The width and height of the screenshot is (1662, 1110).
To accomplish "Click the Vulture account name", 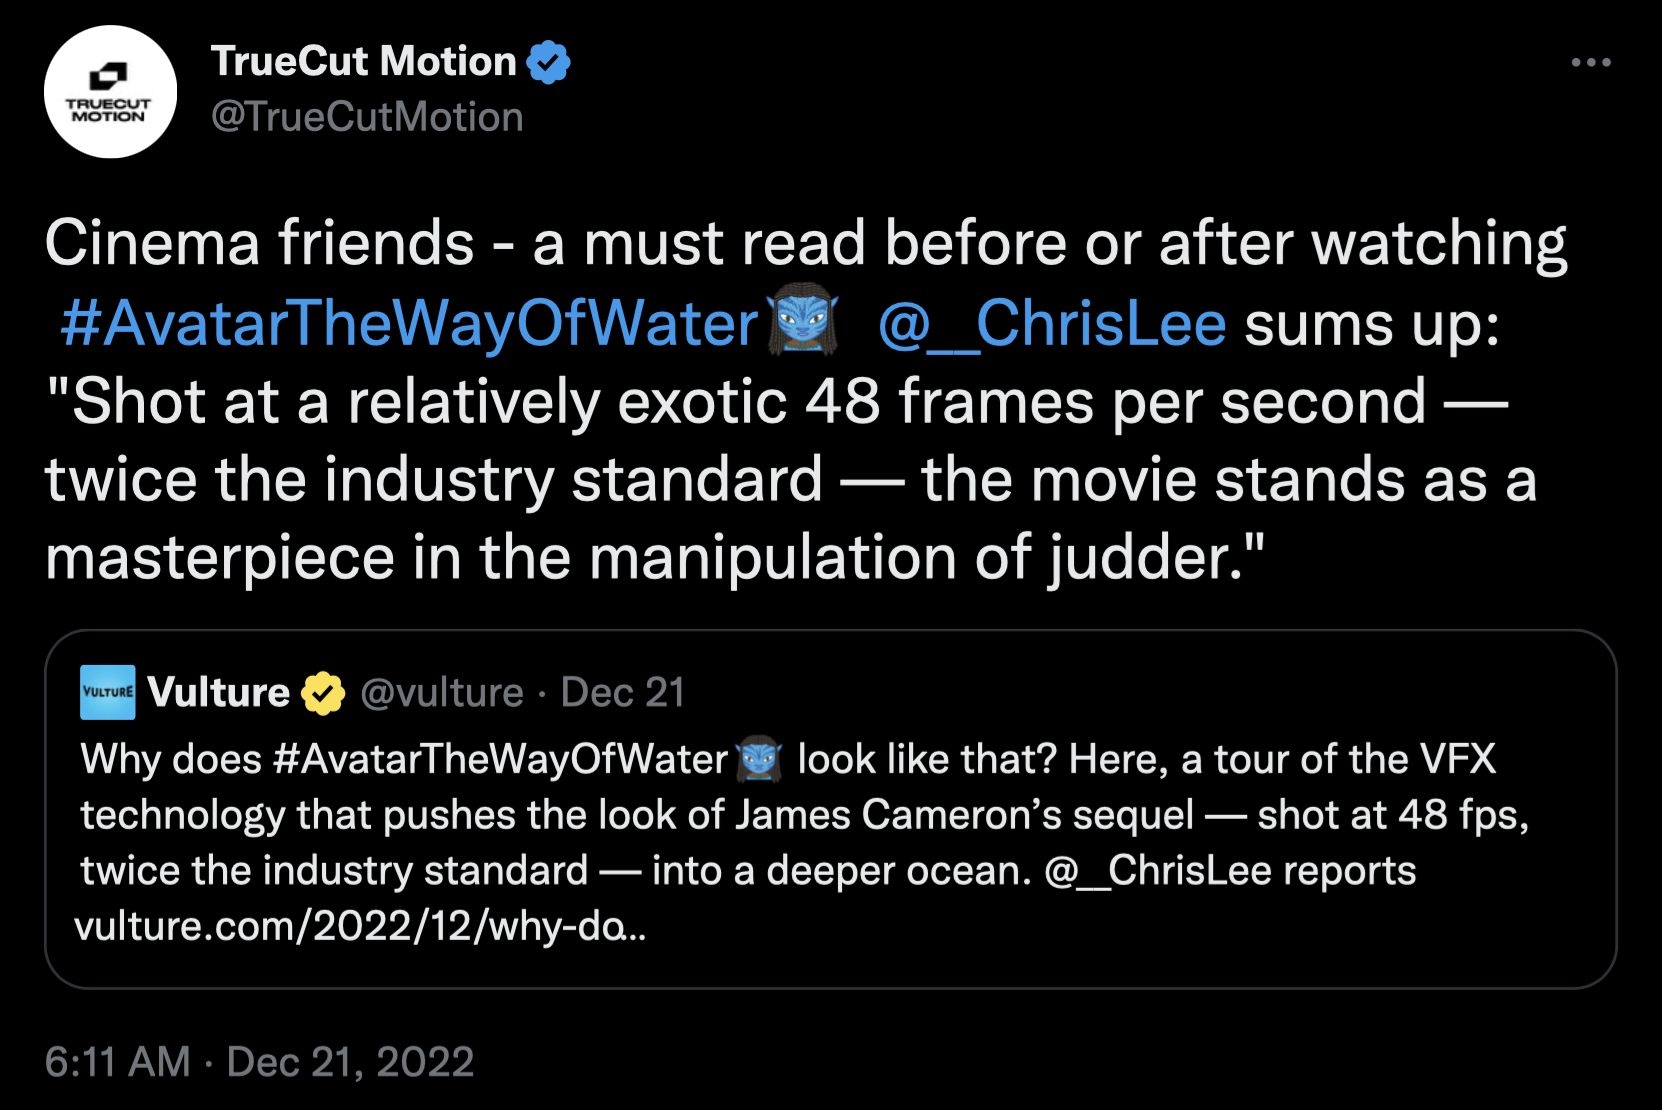I will (x=219, y=692).
